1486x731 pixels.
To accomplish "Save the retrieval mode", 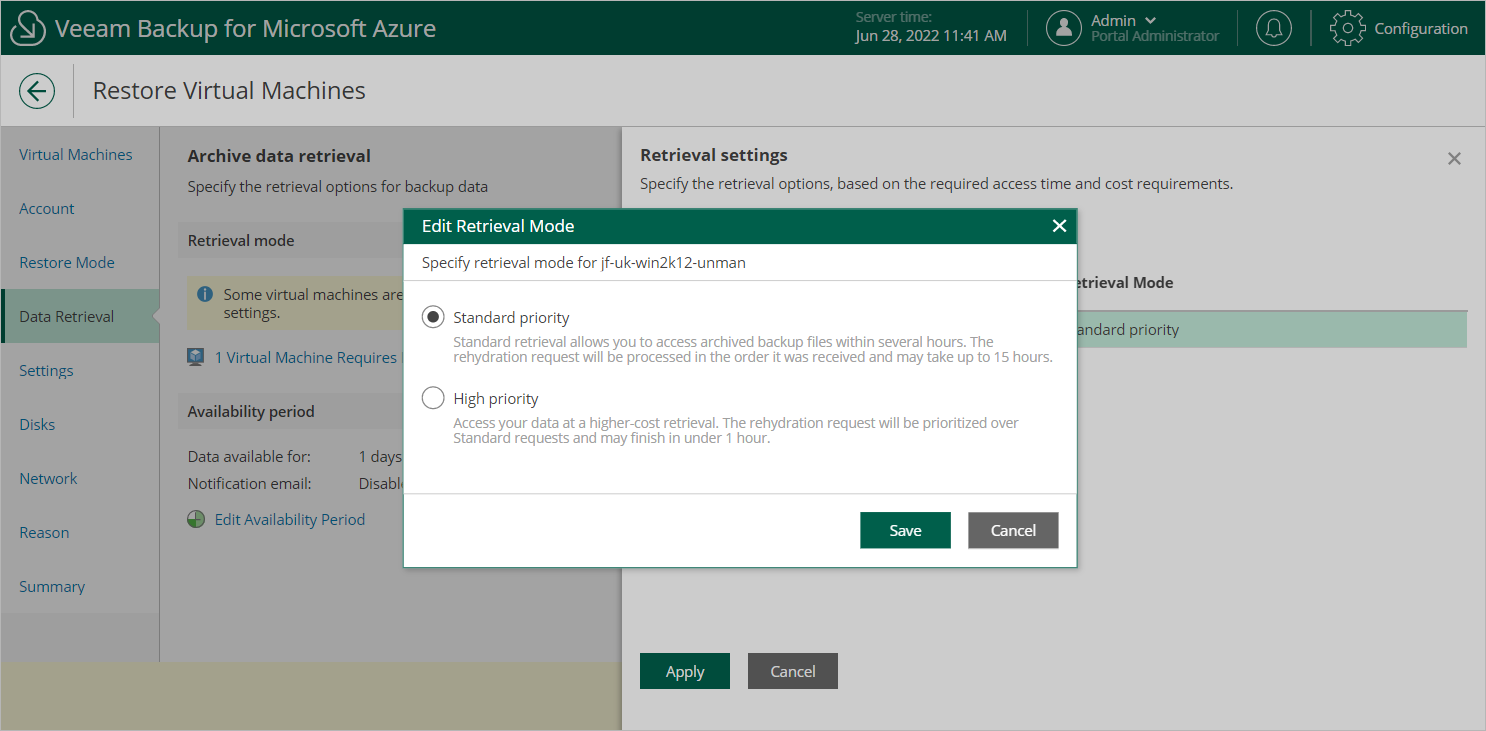I will 905,530.
